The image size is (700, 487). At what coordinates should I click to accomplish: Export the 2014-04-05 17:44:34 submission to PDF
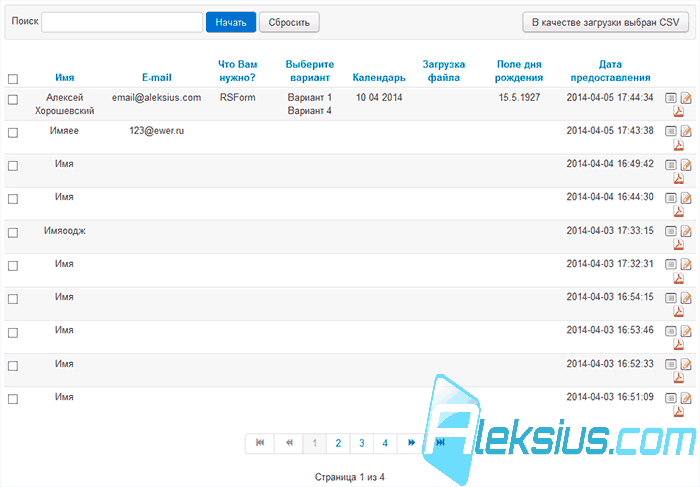point(679,111)
